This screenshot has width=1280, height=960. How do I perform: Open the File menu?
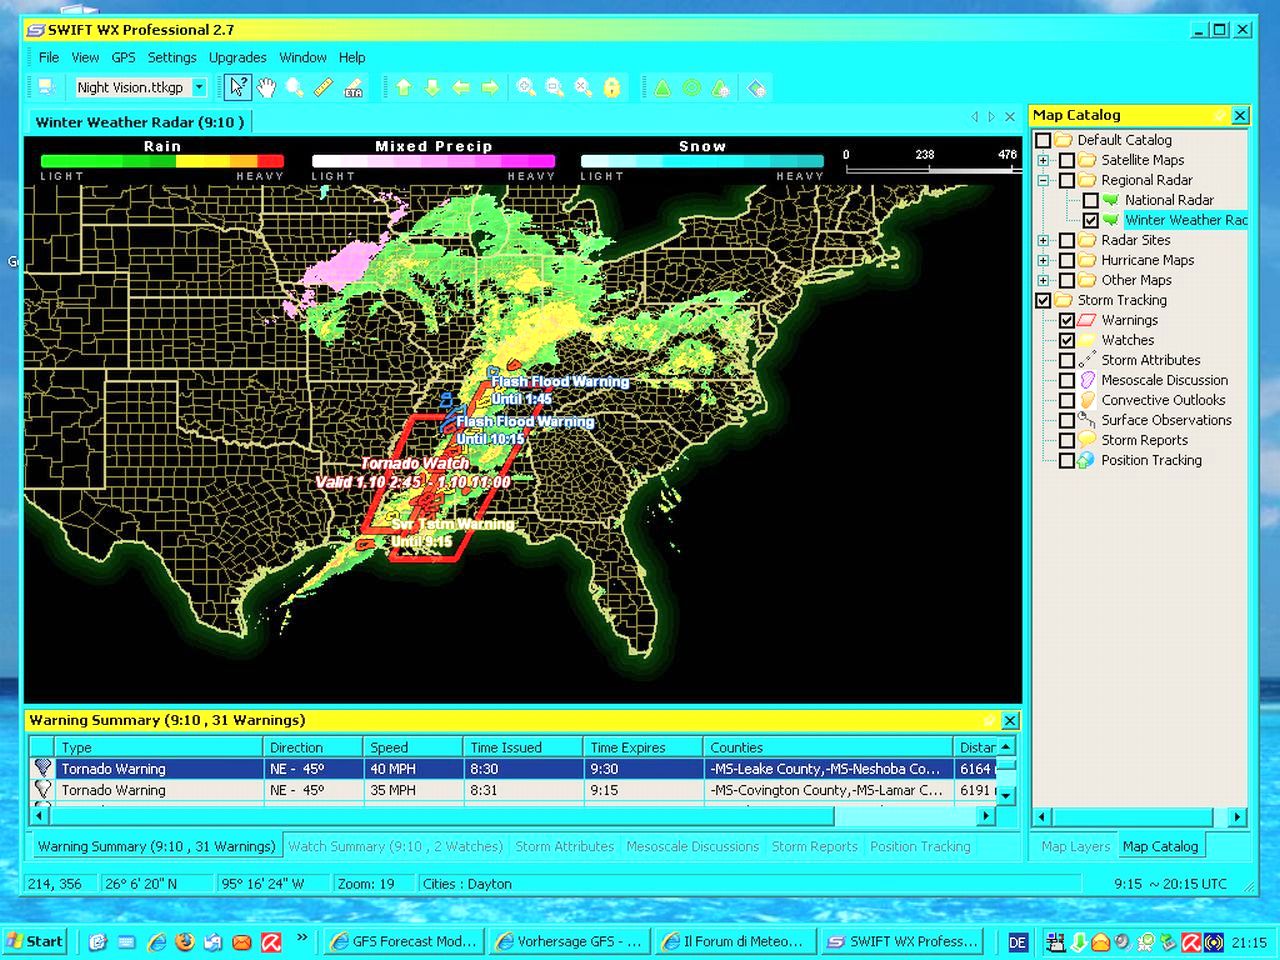click(49, 57)
